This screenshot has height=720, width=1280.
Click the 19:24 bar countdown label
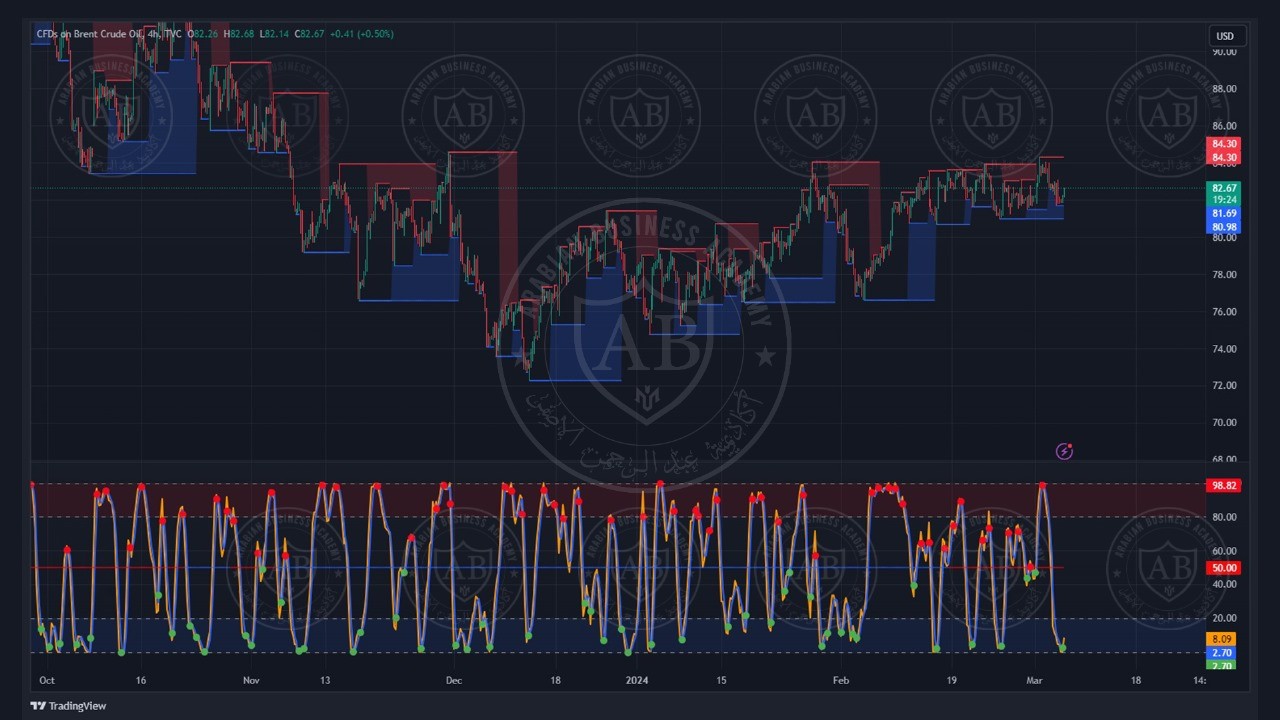(x=1224, y=200)
